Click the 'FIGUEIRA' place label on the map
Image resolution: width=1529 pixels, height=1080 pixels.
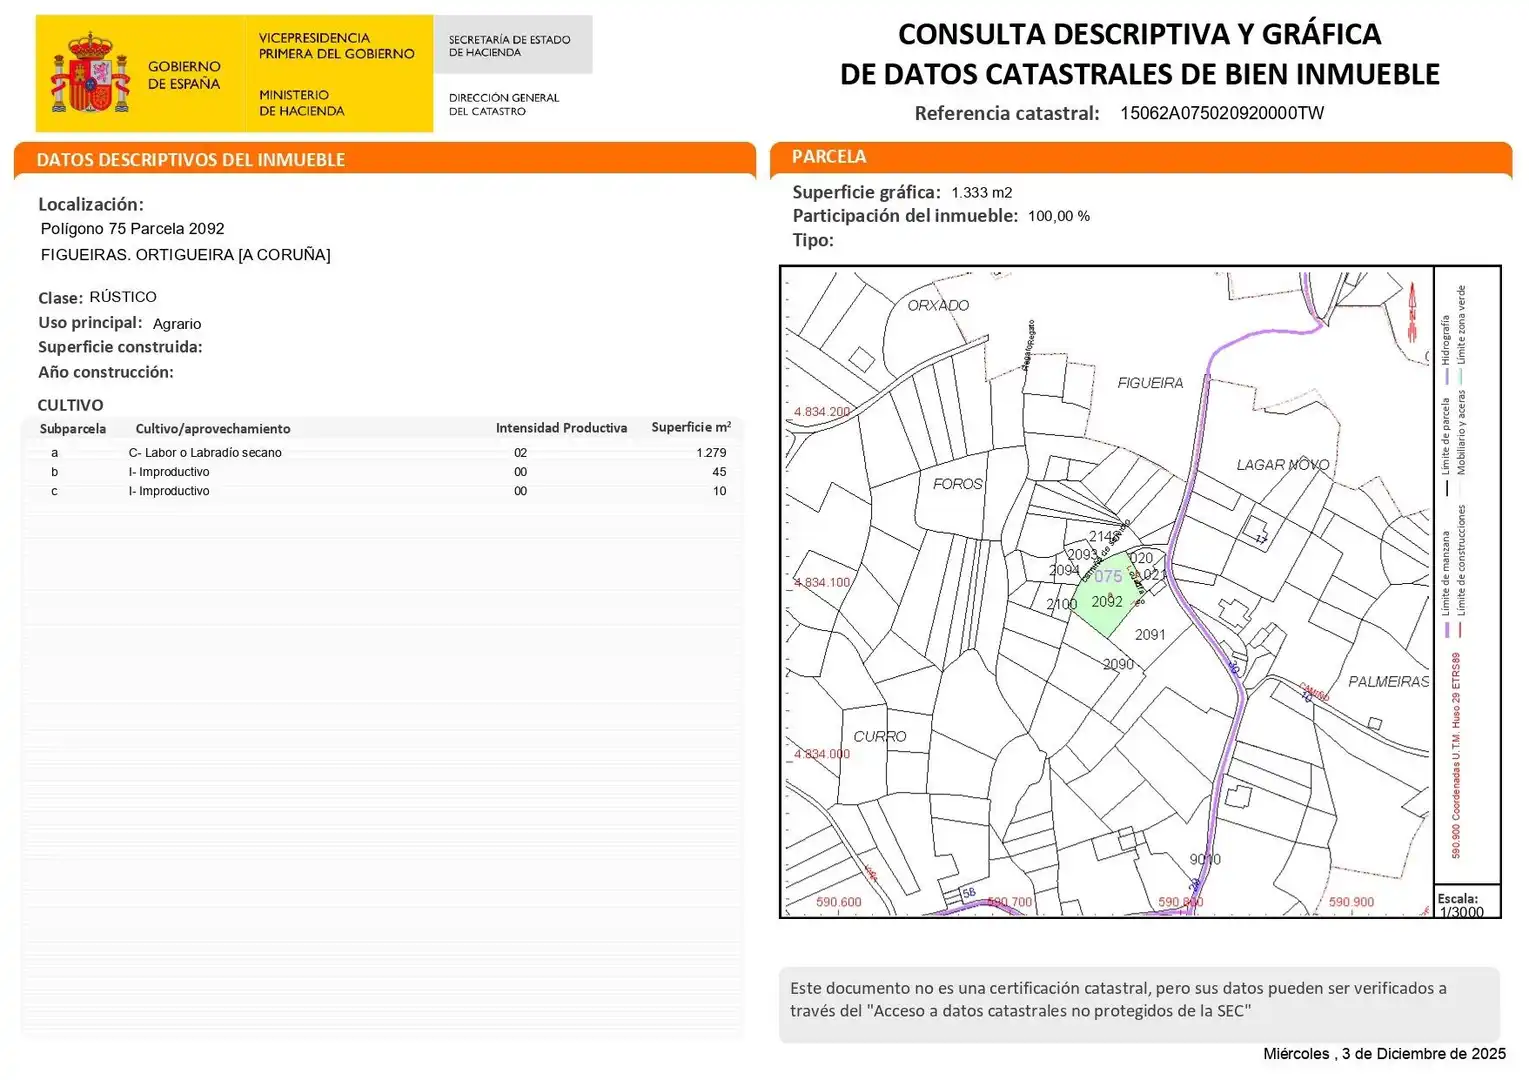click(x=1150, y=383)
